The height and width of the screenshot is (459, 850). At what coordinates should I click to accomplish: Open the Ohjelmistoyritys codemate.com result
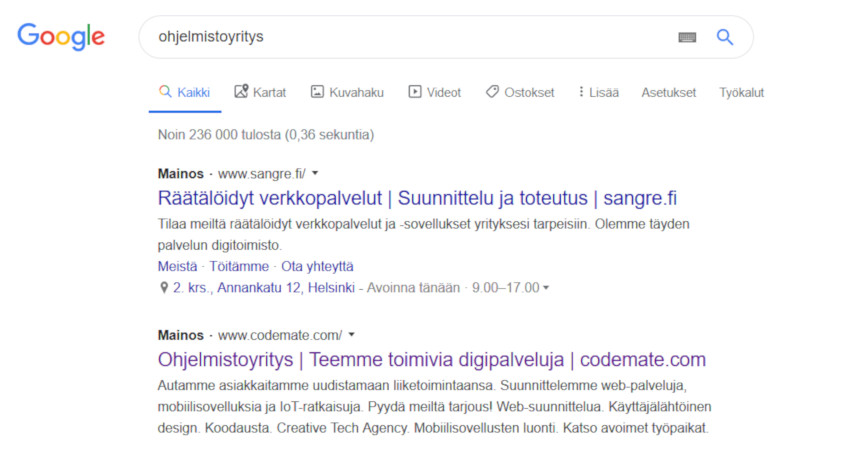432,360
